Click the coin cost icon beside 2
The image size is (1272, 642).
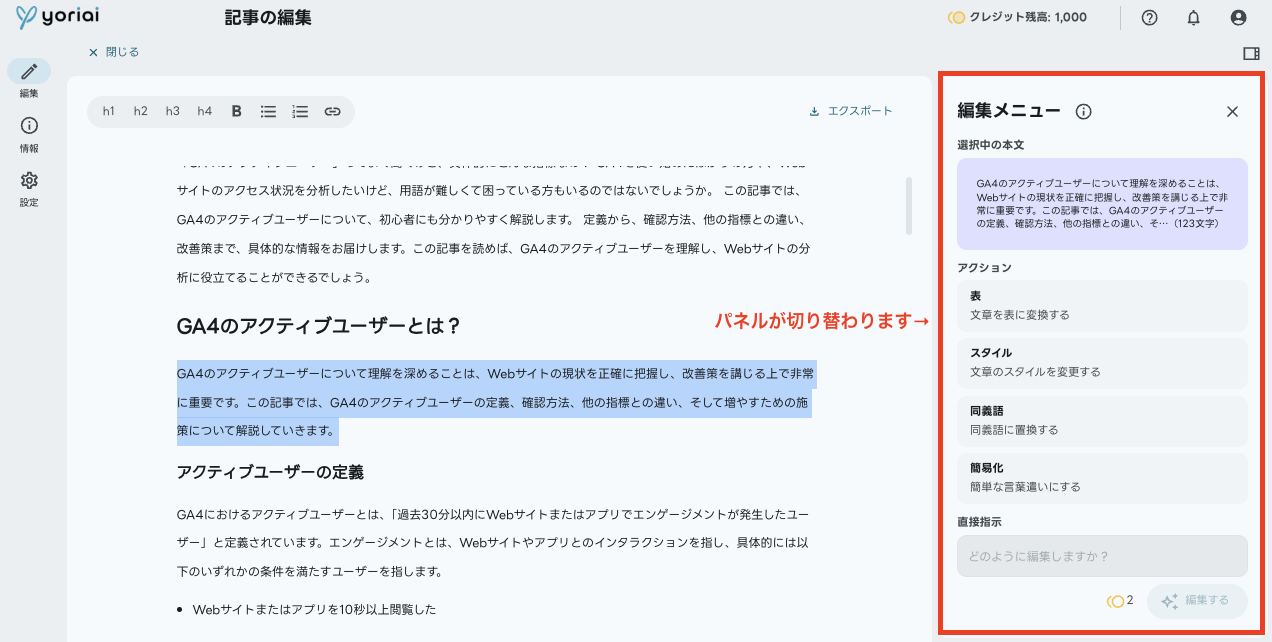(x=1115, y=601)
